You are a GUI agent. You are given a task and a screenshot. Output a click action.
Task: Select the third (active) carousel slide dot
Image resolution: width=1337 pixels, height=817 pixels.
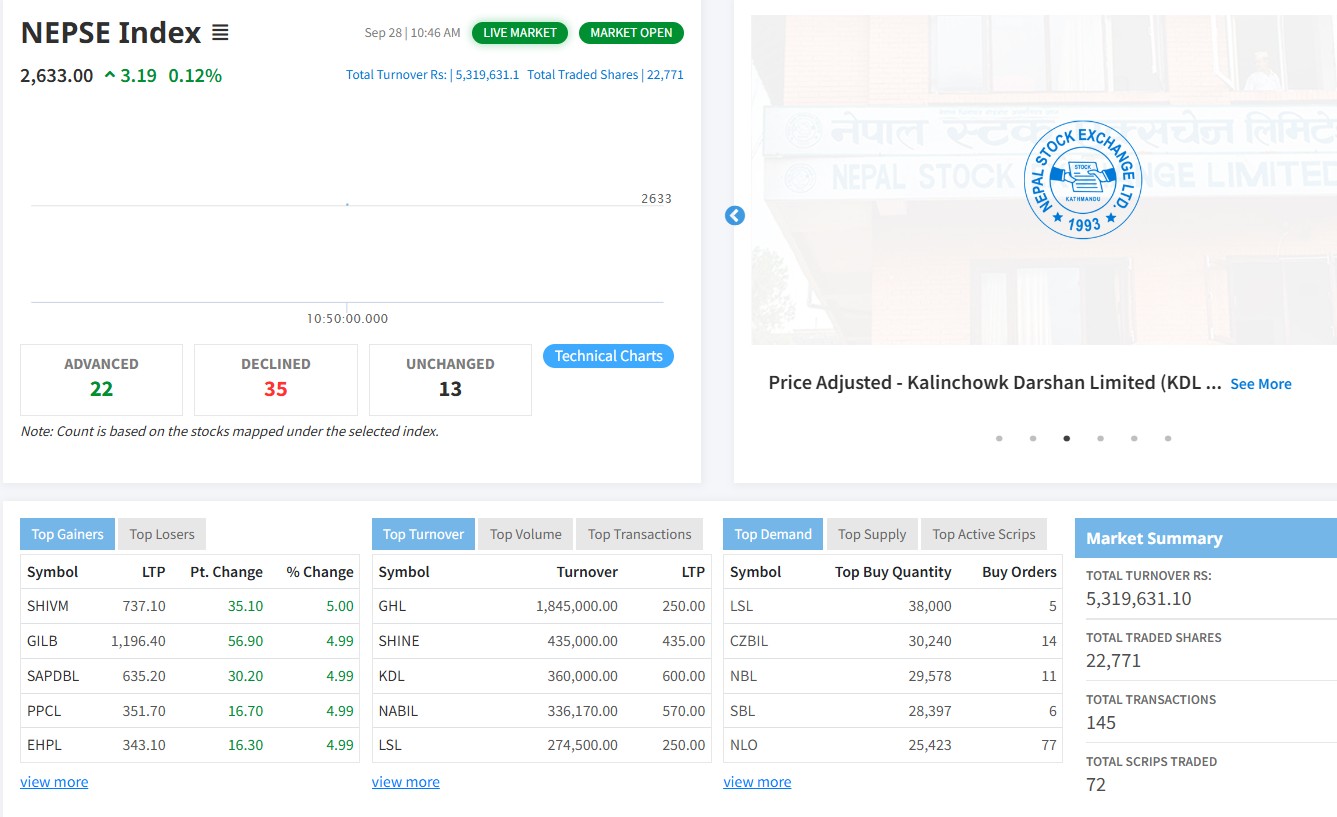(1067, 438)
